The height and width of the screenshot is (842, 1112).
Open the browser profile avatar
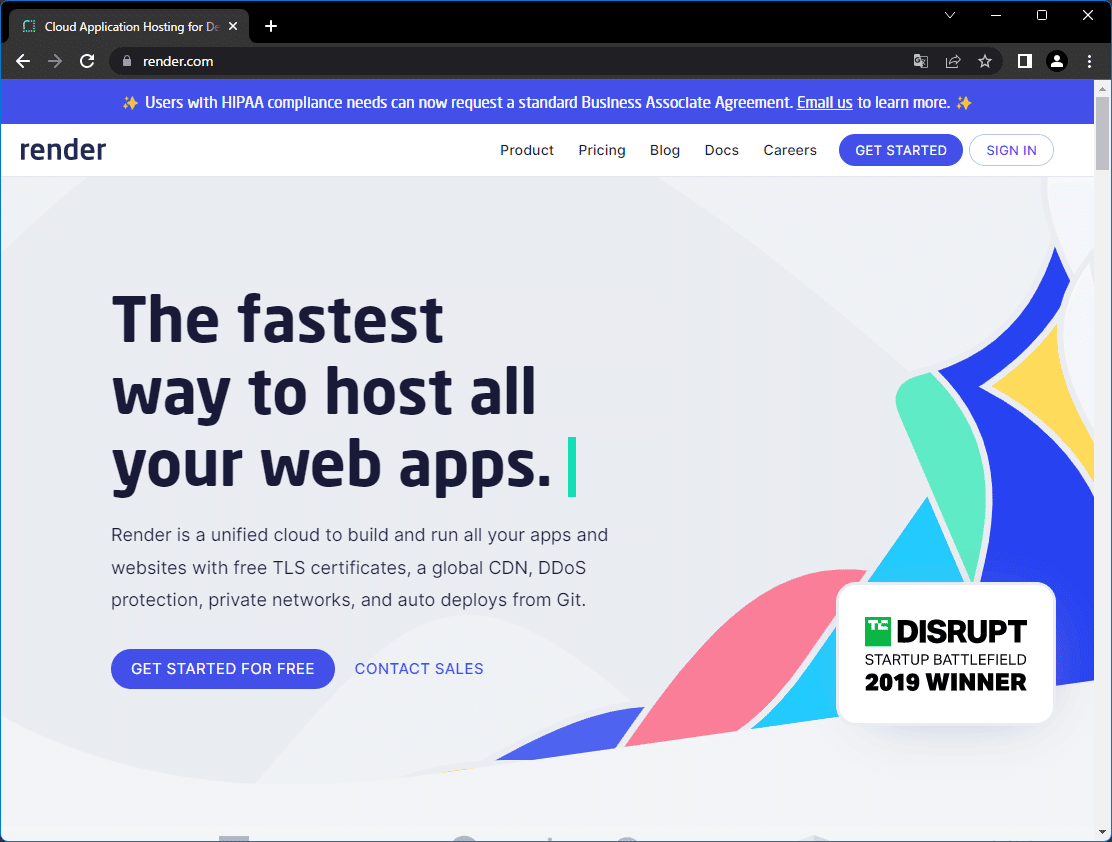[x=1057, y=62]
